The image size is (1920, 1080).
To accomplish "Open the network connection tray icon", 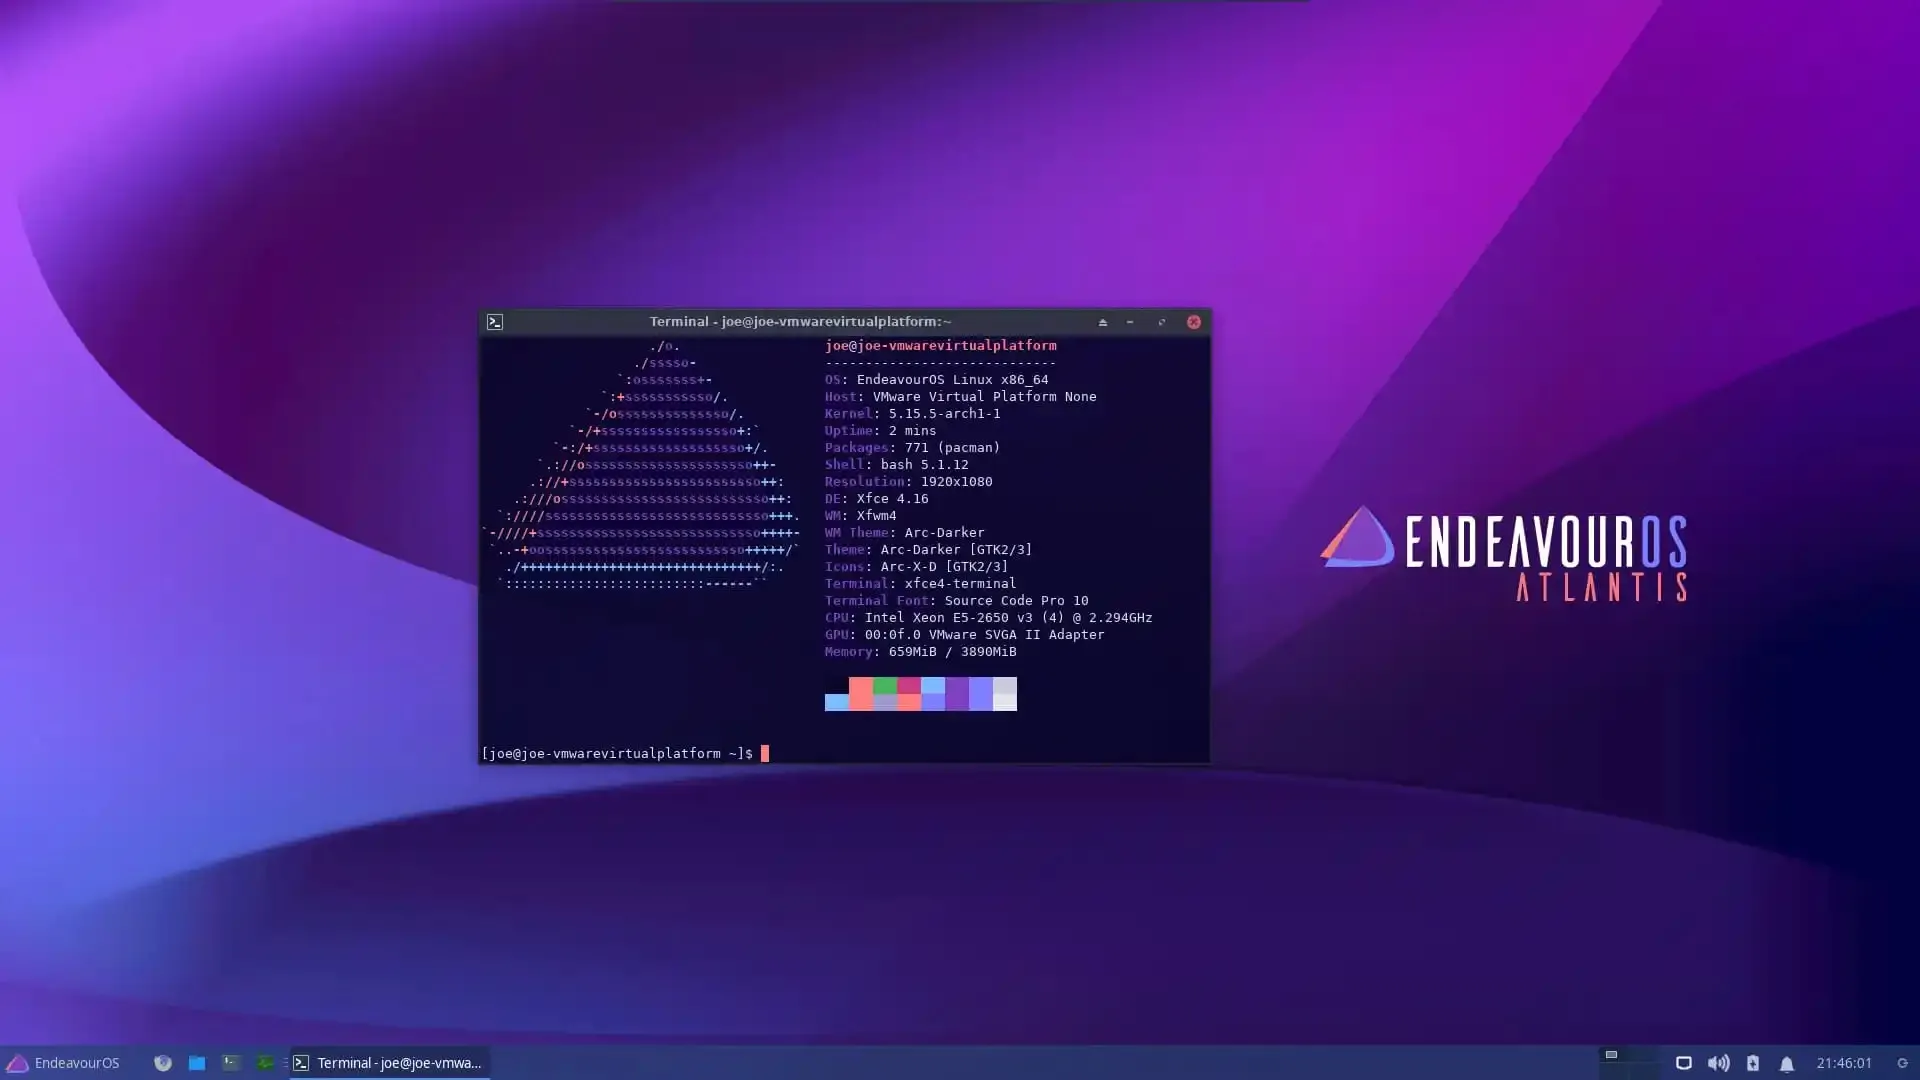I will click(1684, 1063).
